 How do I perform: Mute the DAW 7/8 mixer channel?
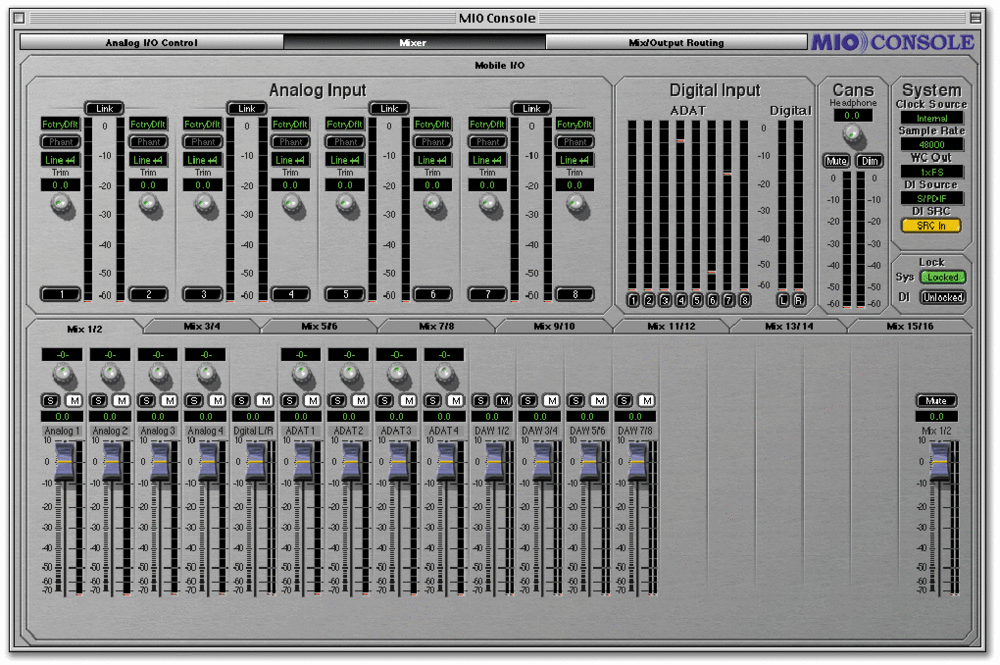point(647,400)
